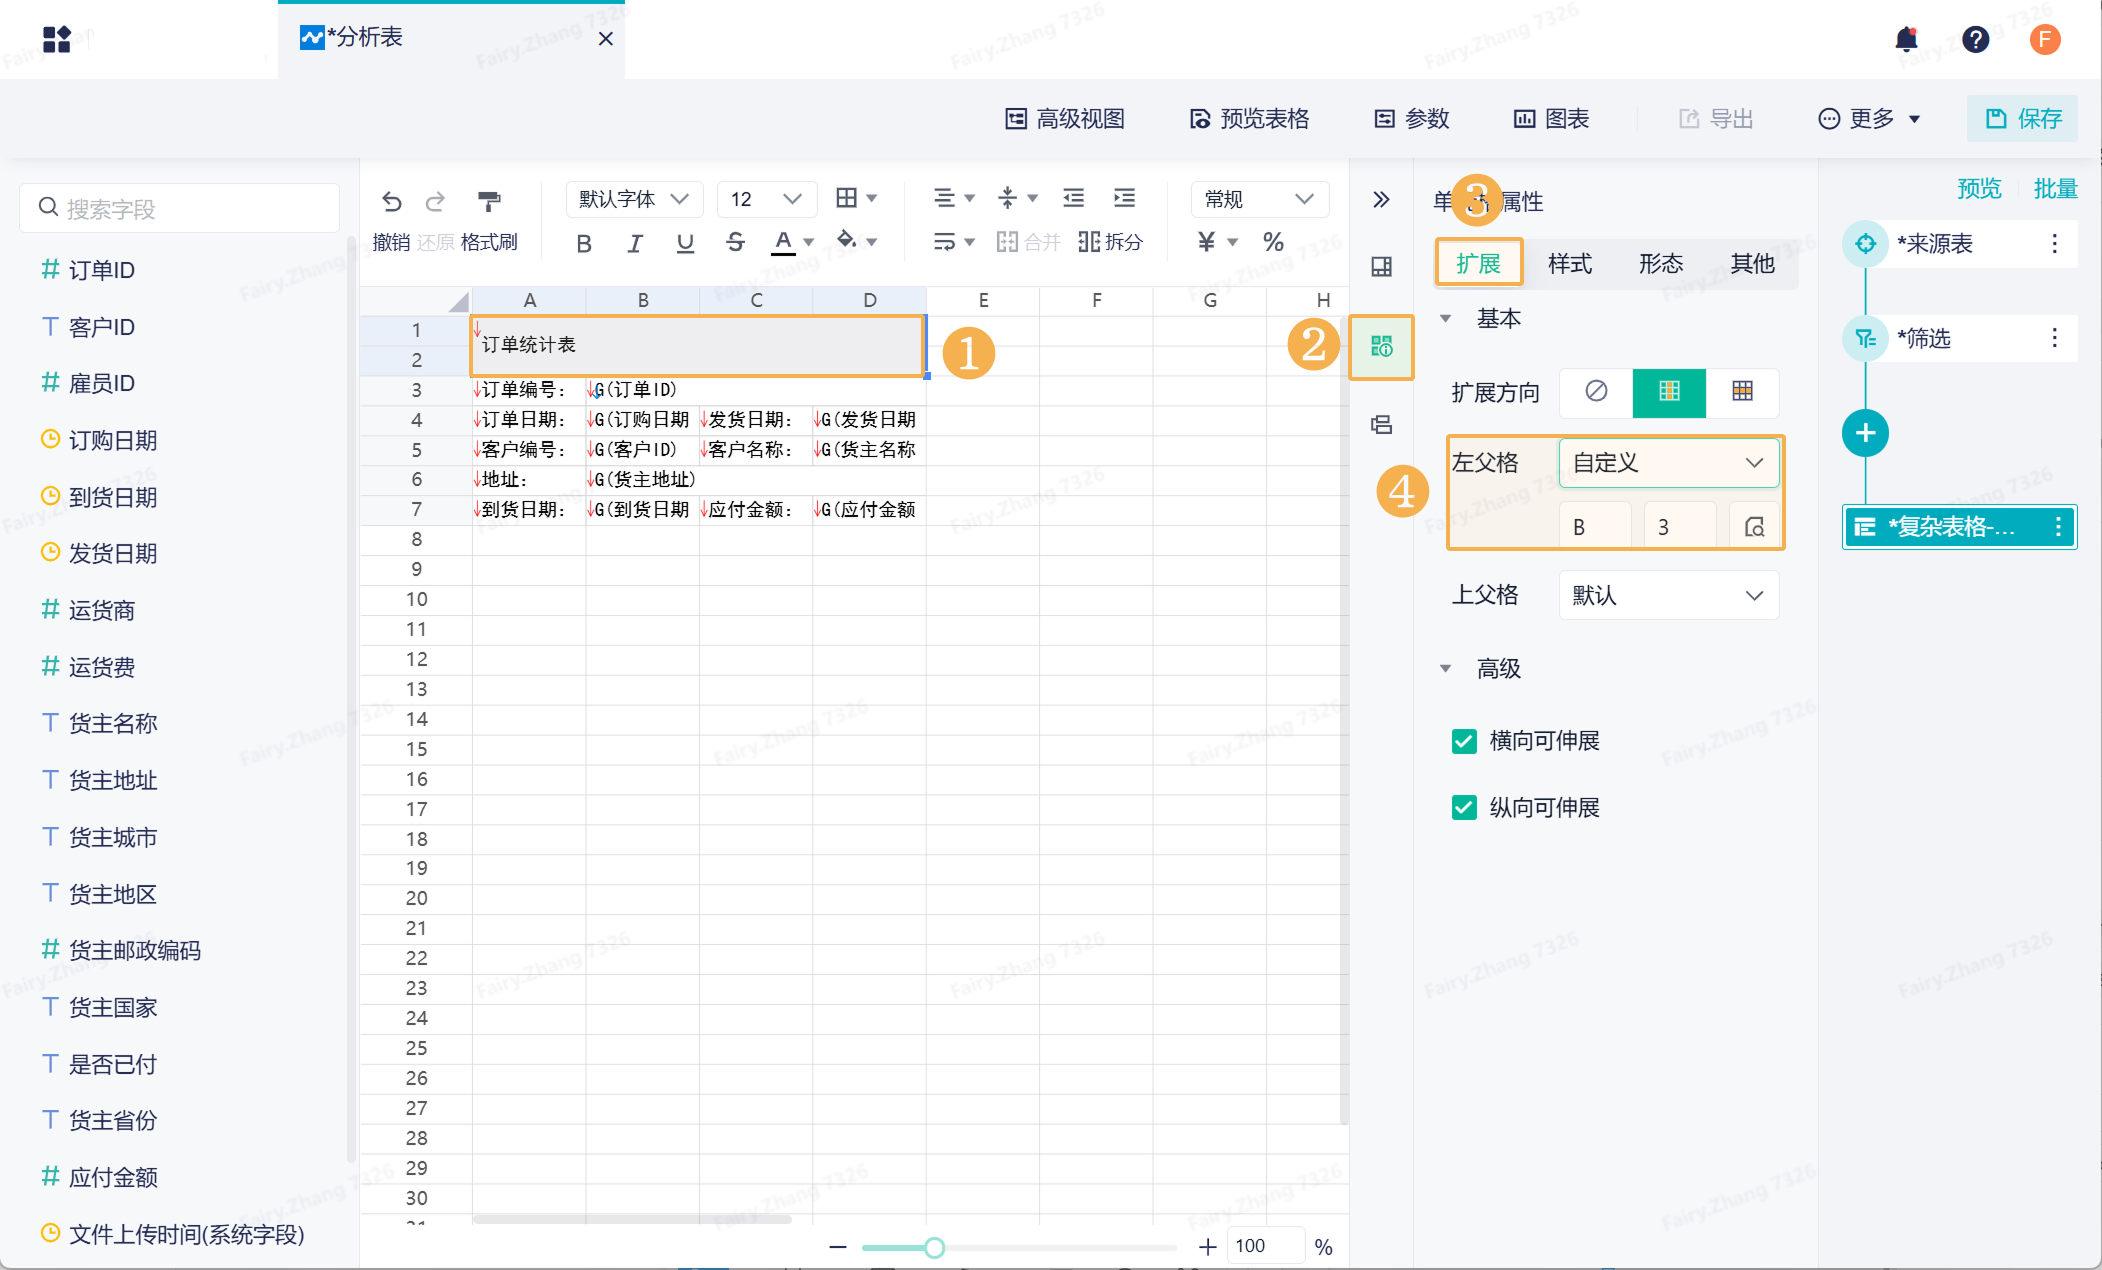Open 预览表格 preview table
The image size is (2102, 1270).
[1250, 119]
